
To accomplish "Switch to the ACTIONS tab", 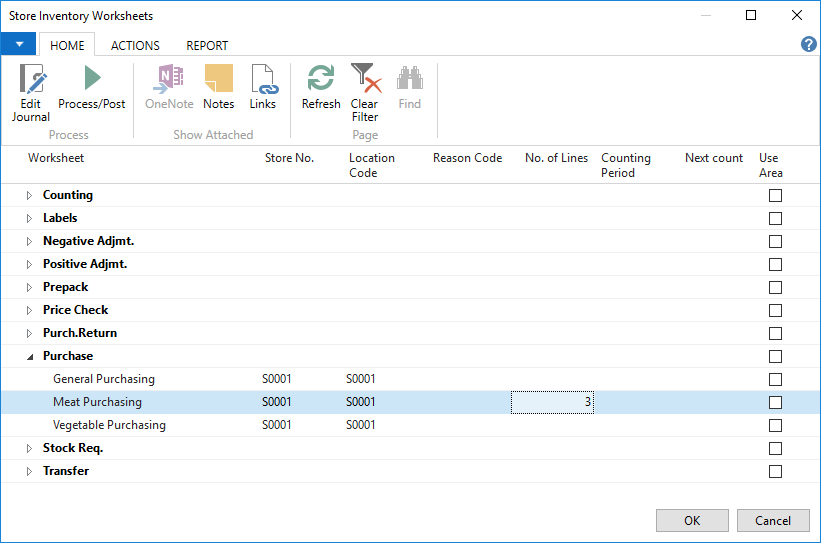I will [x=135, y=45].
